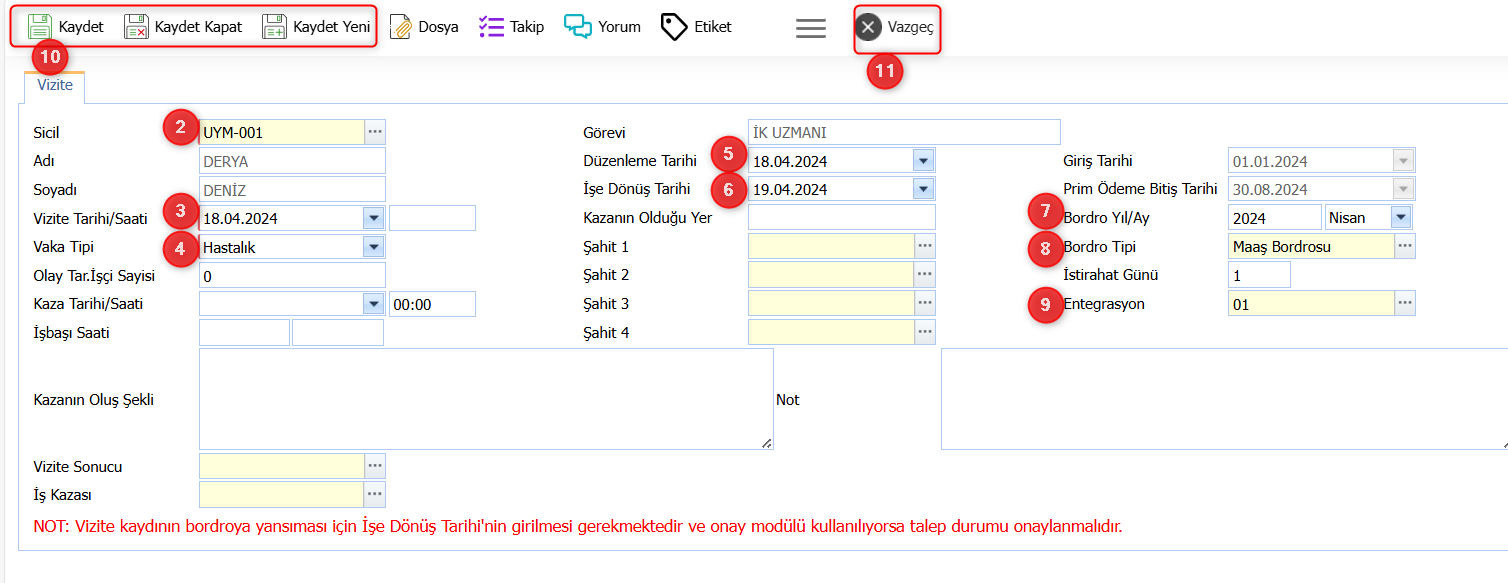
Task: Click the İş Kazası input field
Action: 282,494
